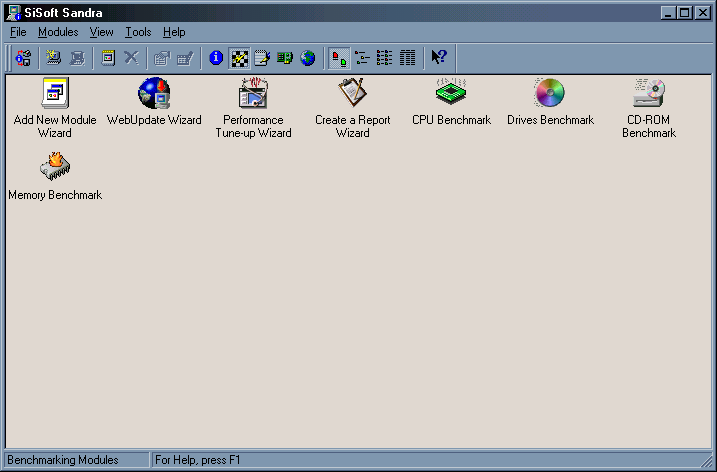Screen dimensions: 717x472
Task: Close the SiSoft Sandra window
Action: [x=702, y=13]
